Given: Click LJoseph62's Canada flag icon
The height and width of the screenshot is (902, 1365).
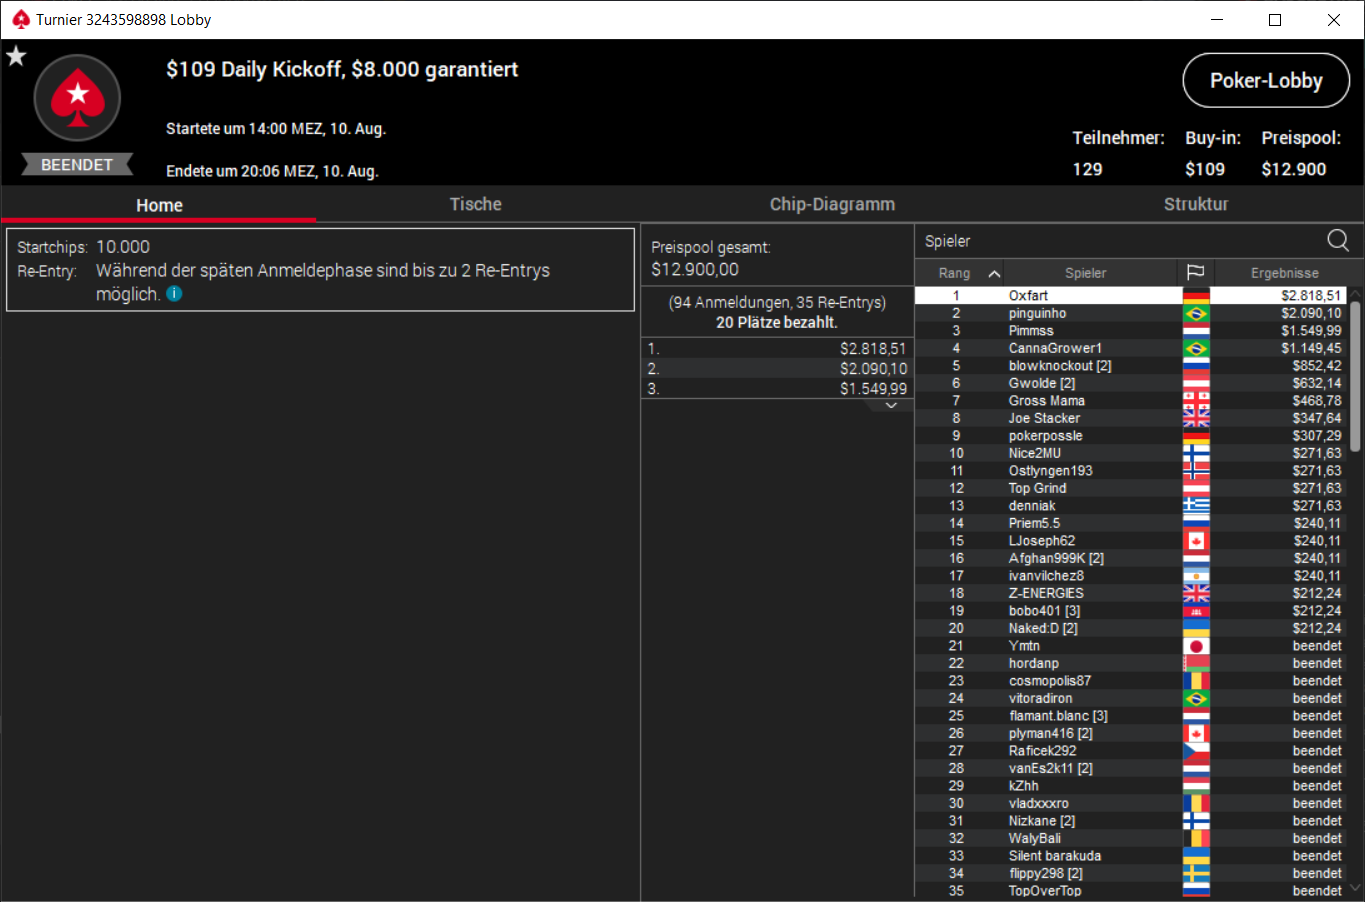Looking at the screenshot, I should coord(1196,541).
